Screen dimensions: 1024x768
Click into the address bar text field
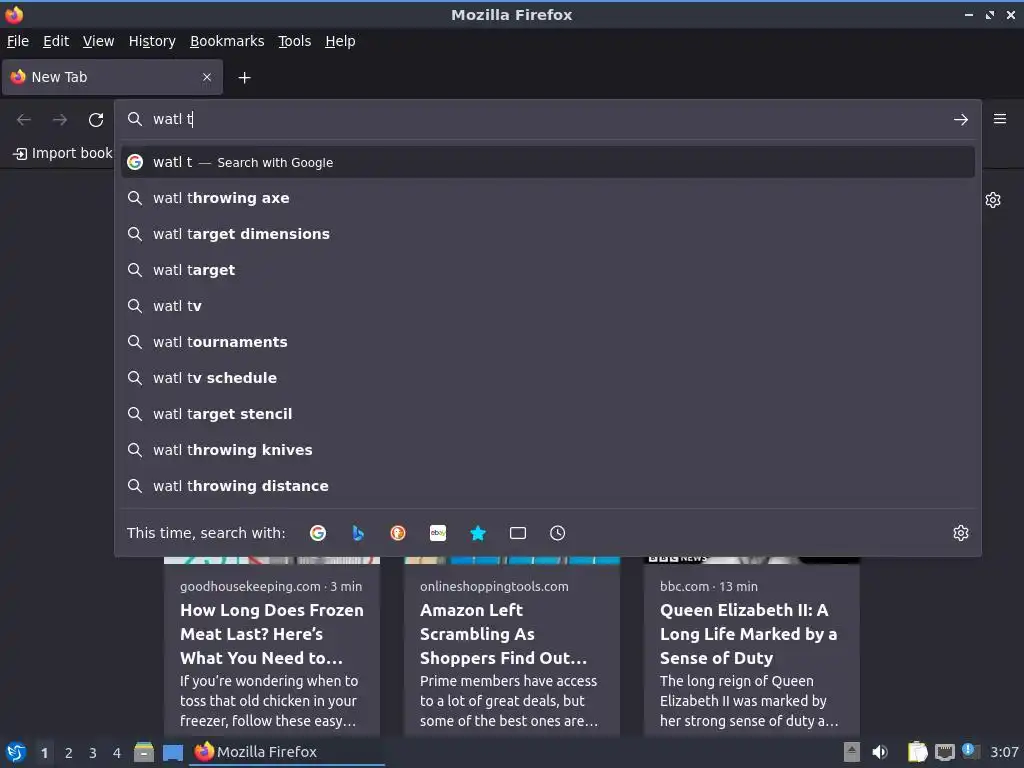tap(547, 120)
